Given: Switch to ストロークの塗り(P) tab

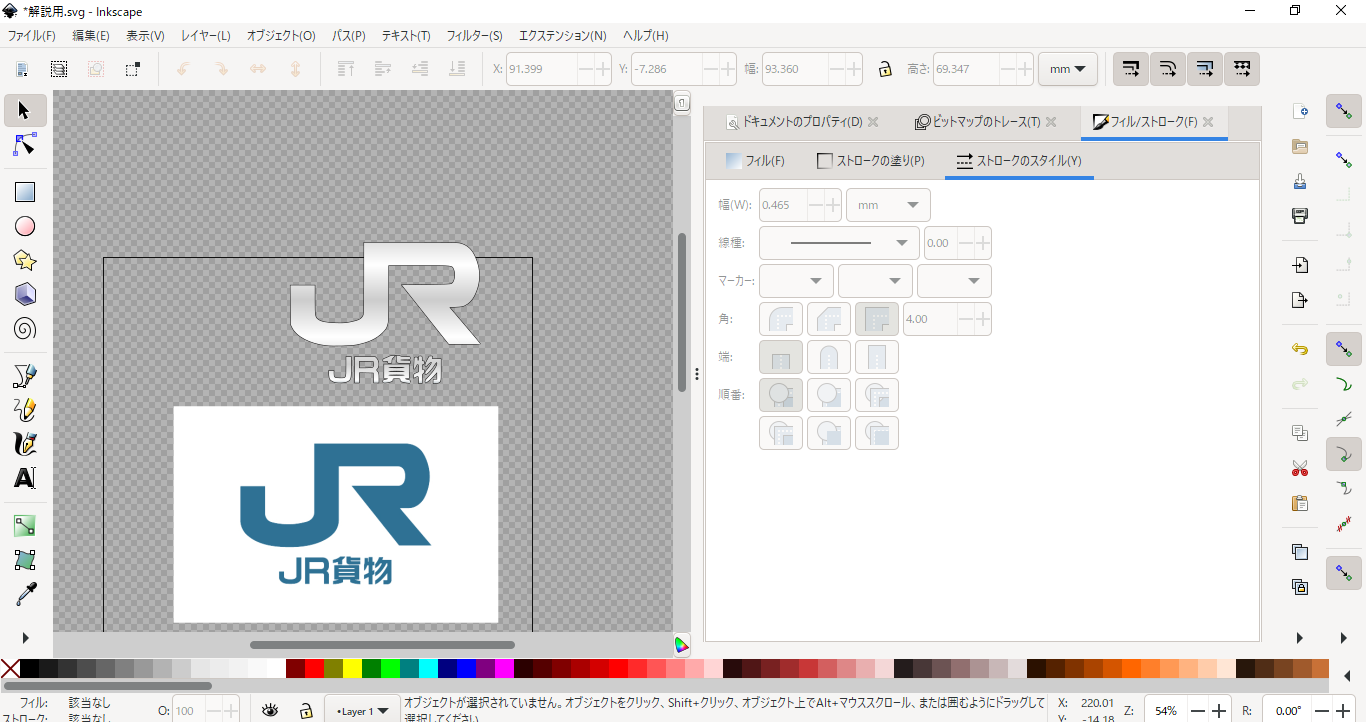Looking at the screenshot, I should (x=871, y=161).
